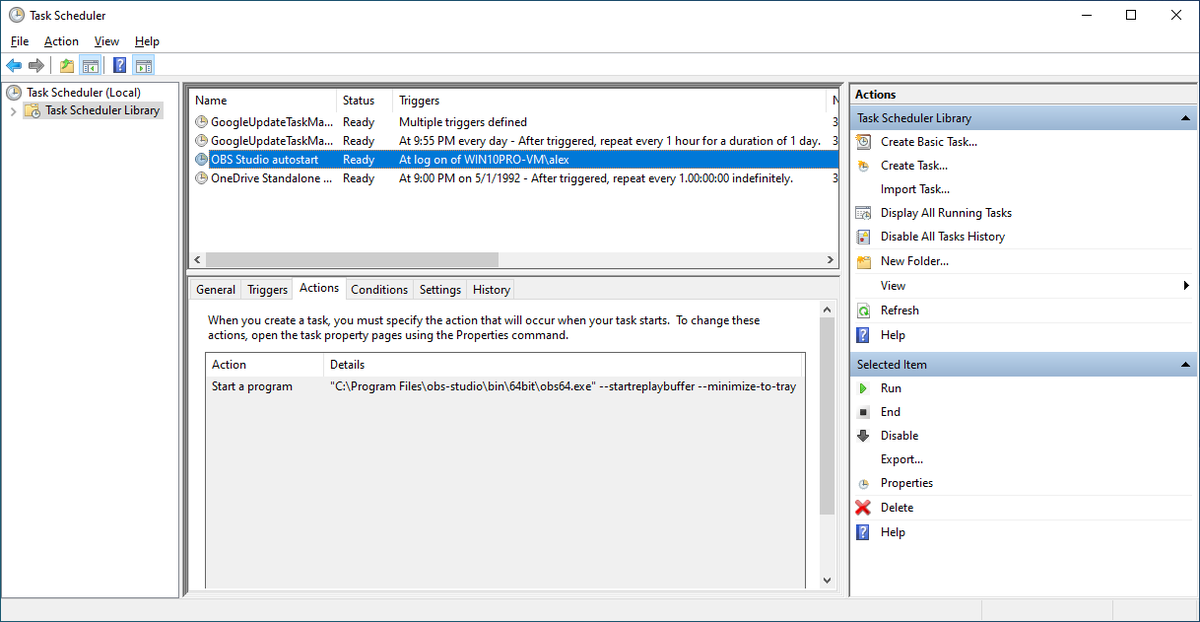1200x622 pixels.
Task: Sort tasks by the Triggers column header
Action: pyautogui.click(x=611, y=100)
